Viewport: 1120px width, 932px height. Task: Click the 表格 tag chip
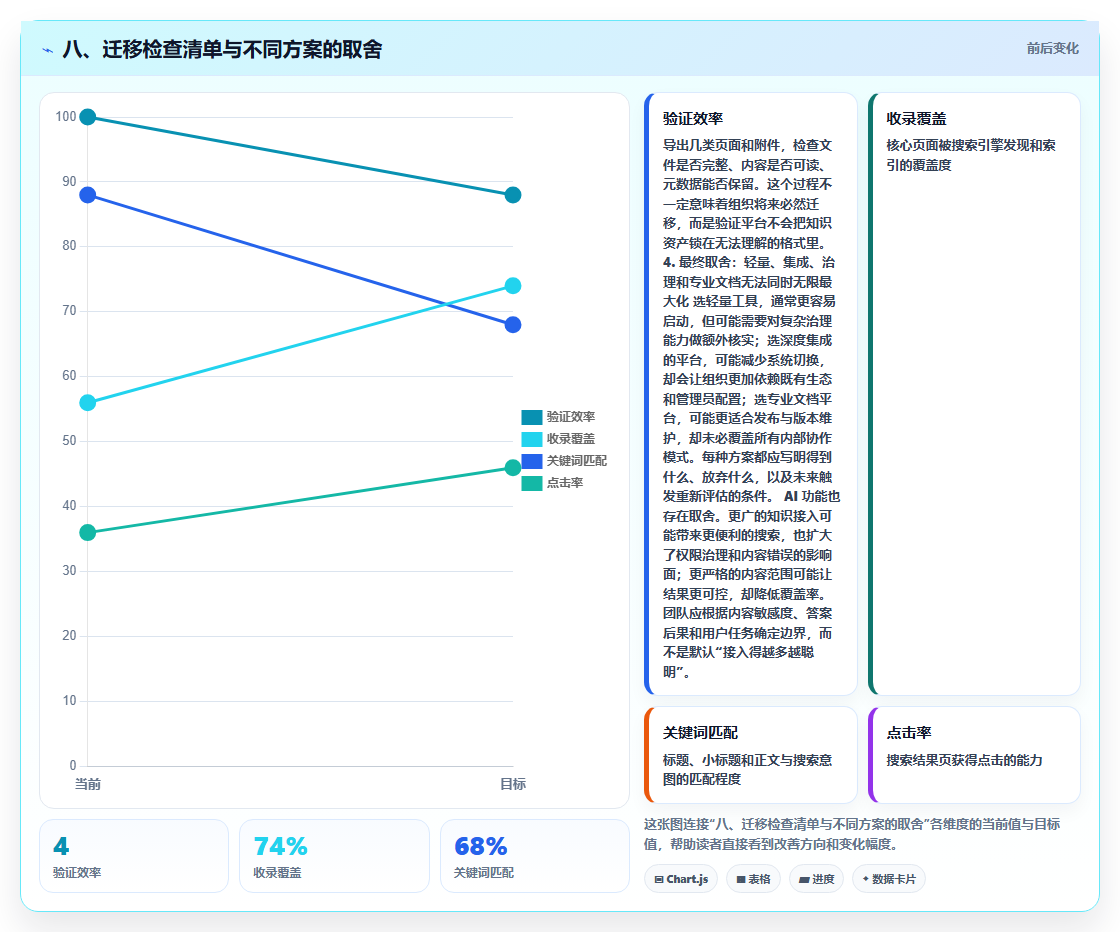(754, 879)
